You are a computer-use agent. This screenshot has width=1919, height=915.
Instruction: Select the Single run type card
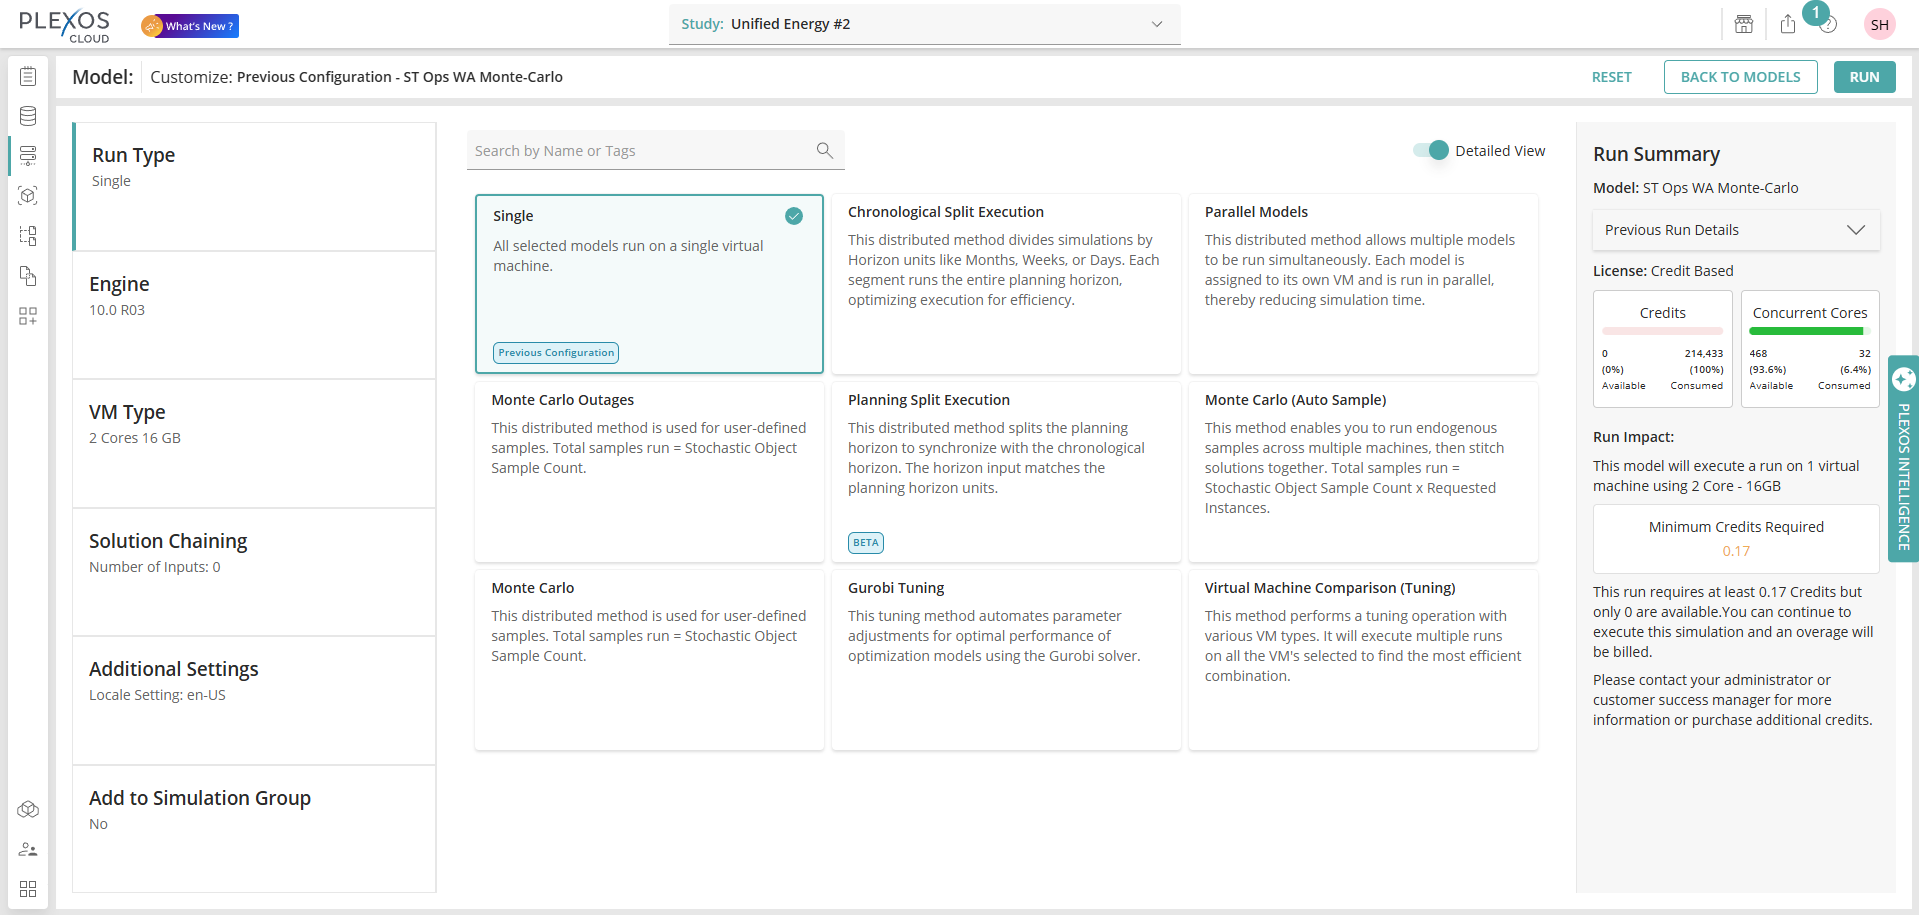(649, 284)
